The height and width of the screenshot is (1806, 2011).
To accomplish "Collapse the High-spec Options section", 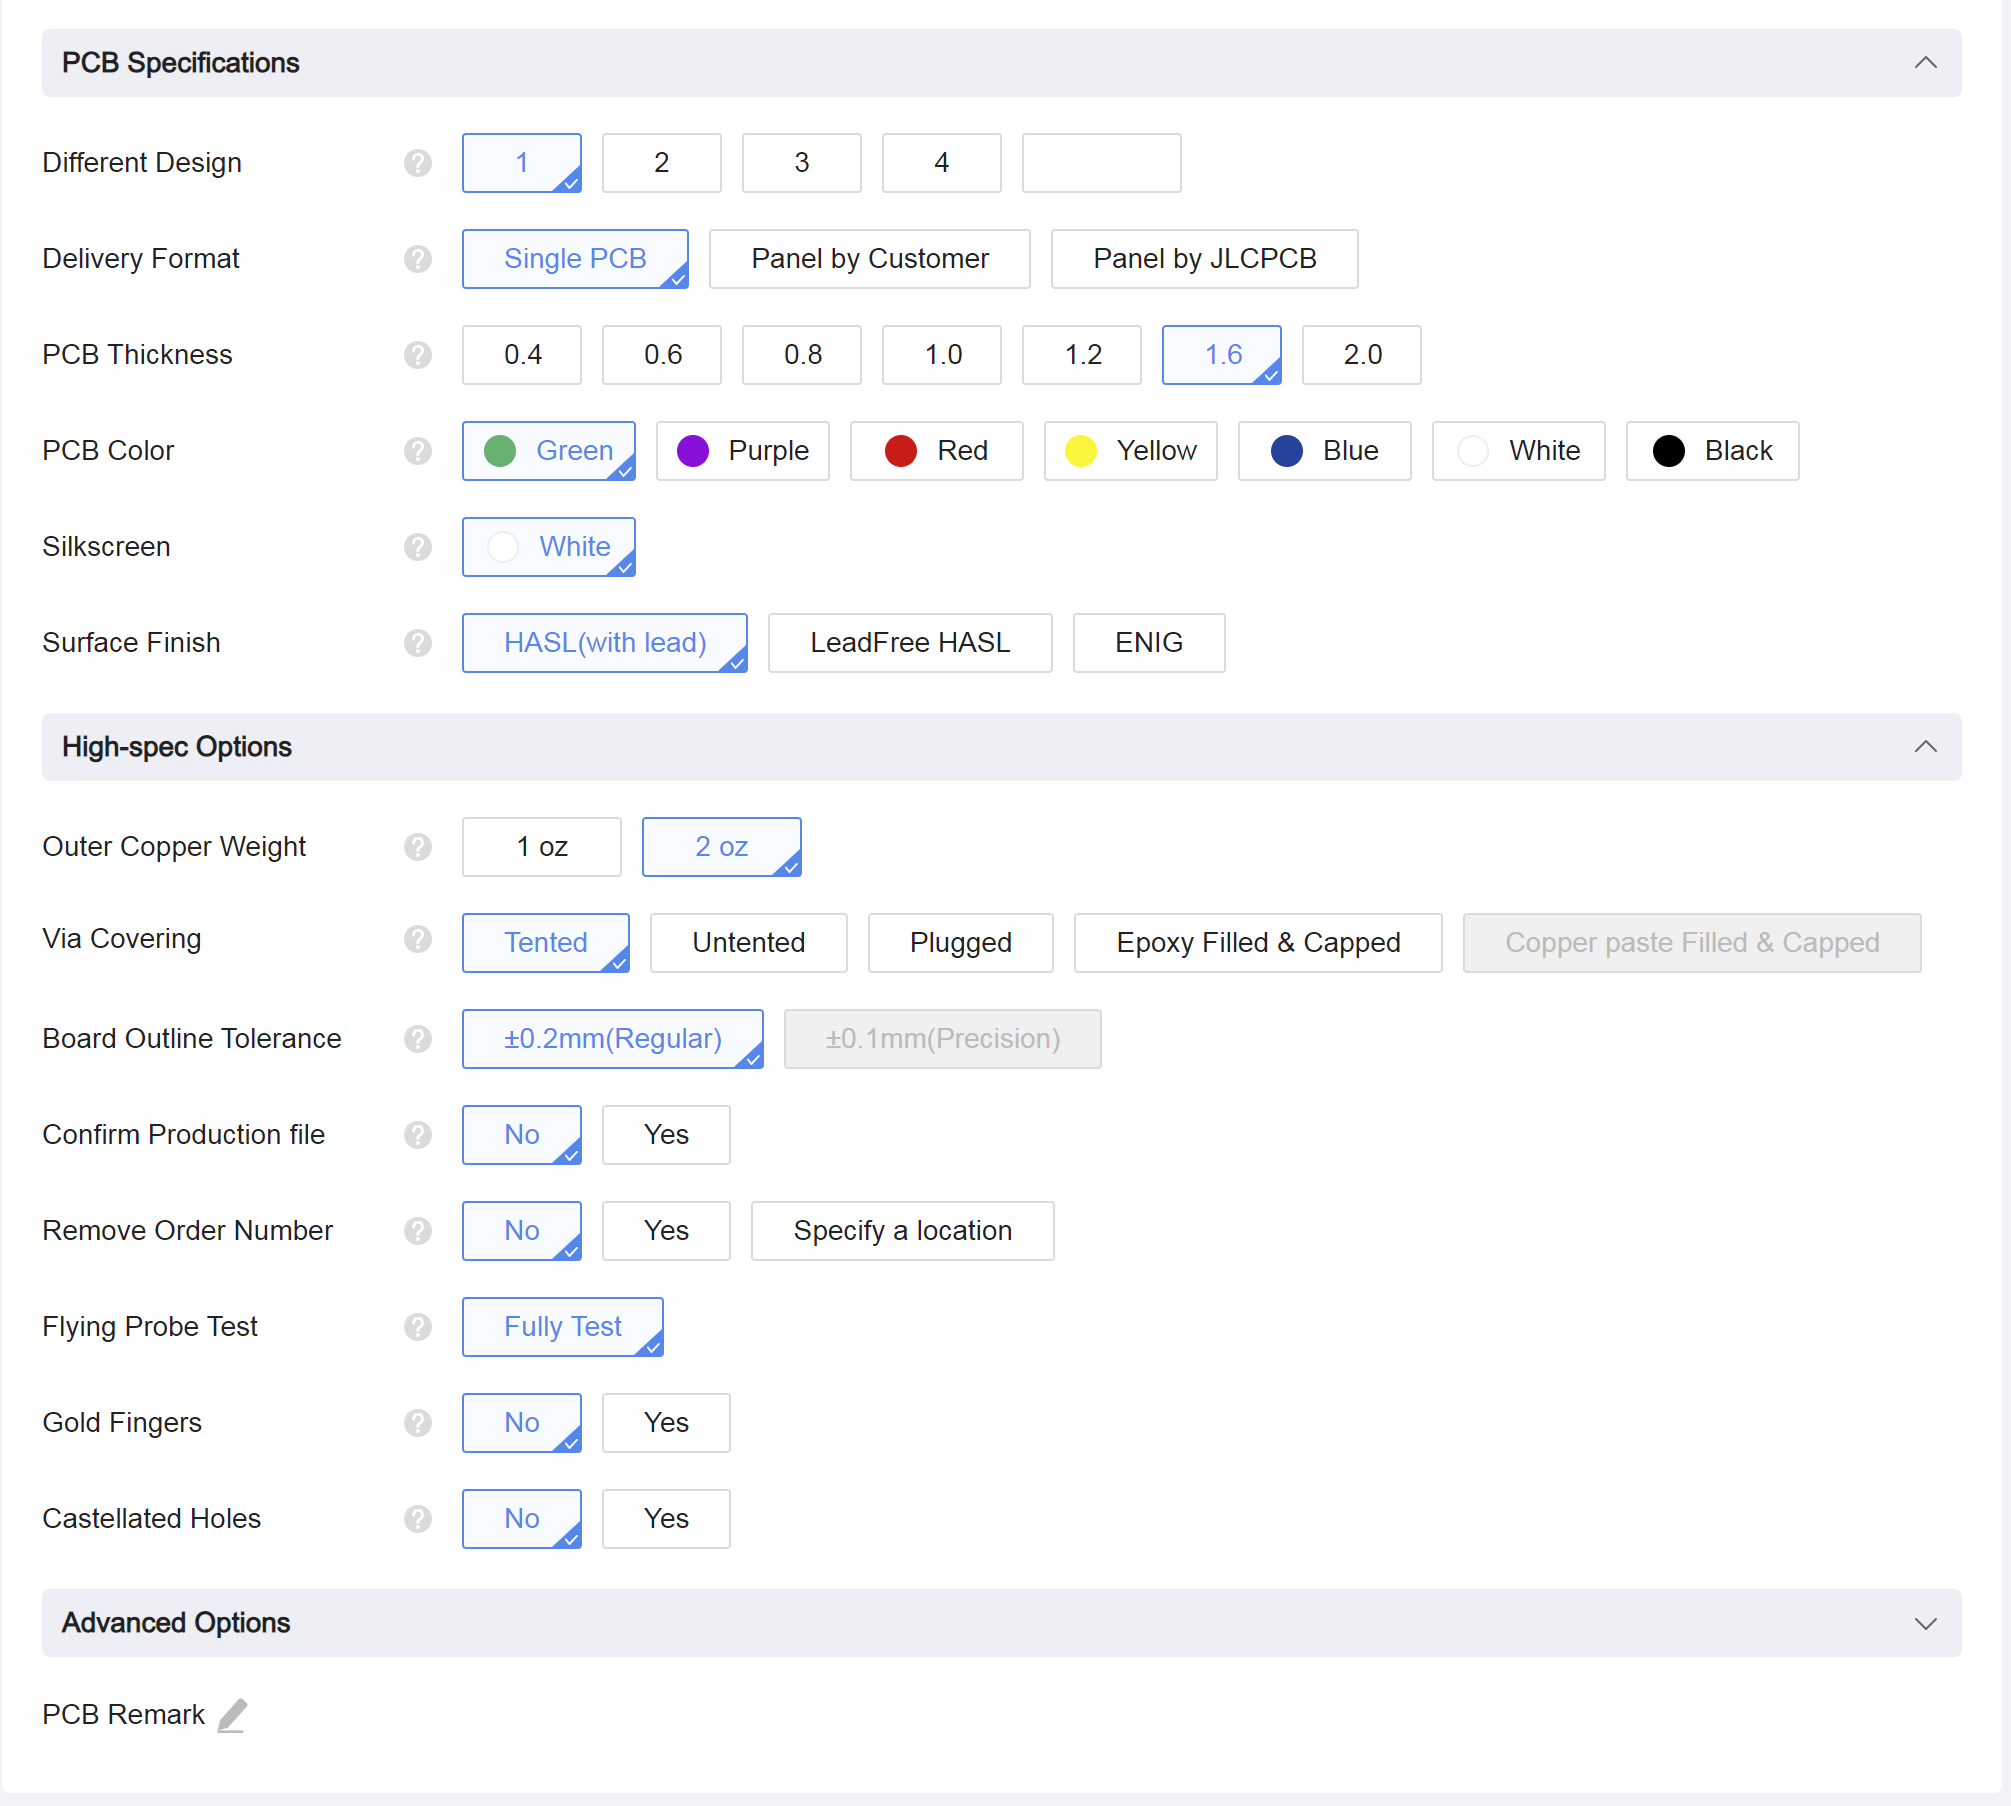I will click(x=1925, y=746).
